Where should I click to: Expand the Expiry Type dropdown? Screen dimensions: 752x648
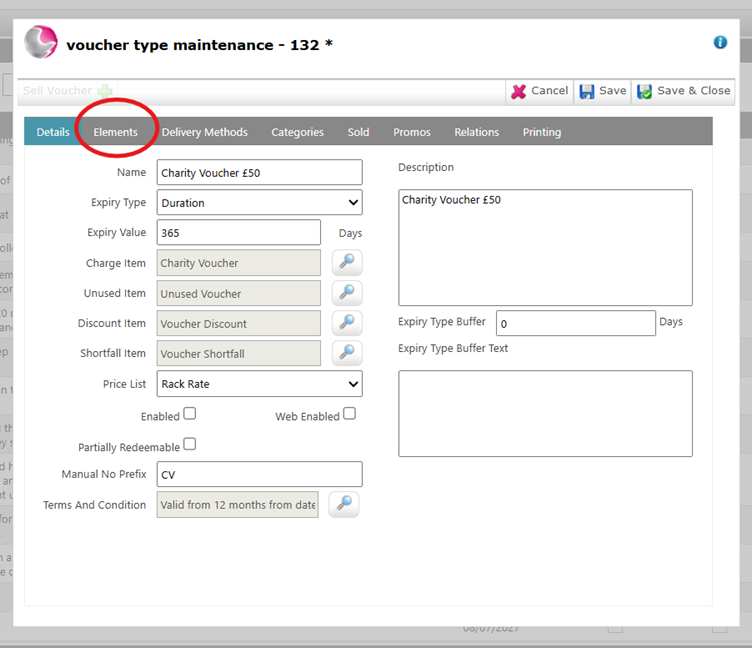pos(259,202)
